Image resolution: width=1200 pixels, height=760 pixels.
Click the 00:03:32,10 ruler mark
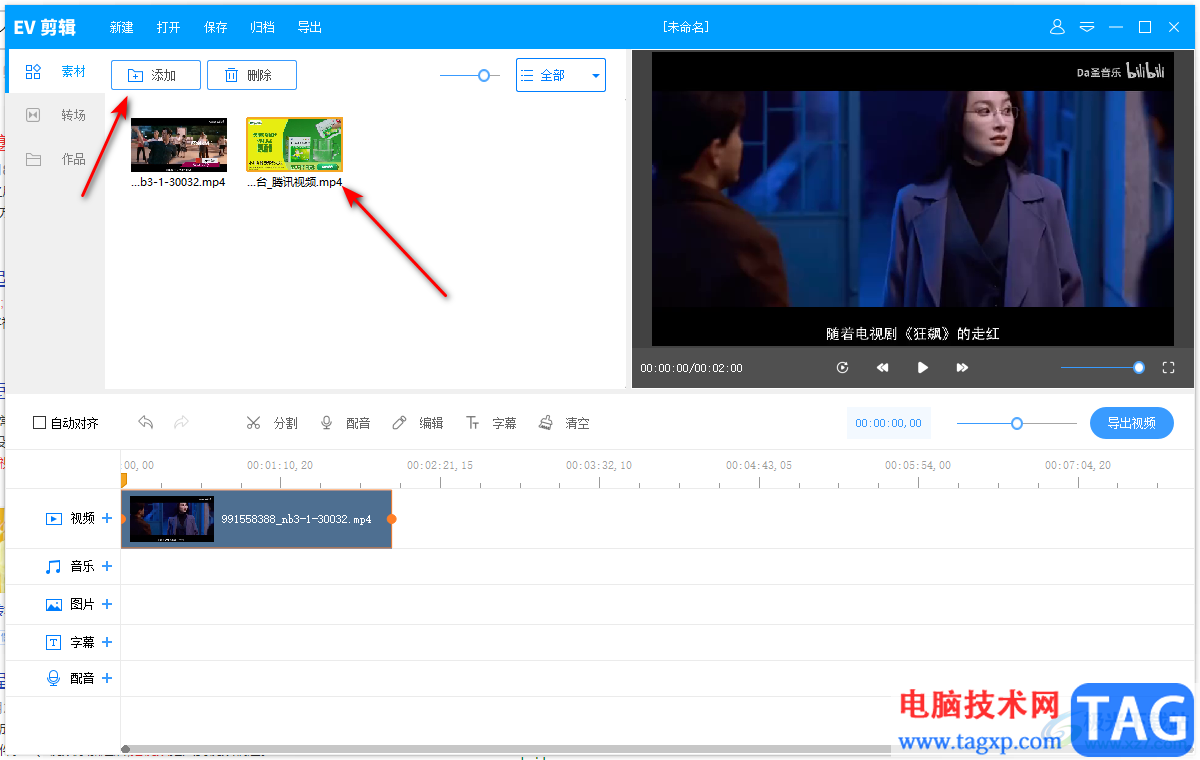[599, 465]
